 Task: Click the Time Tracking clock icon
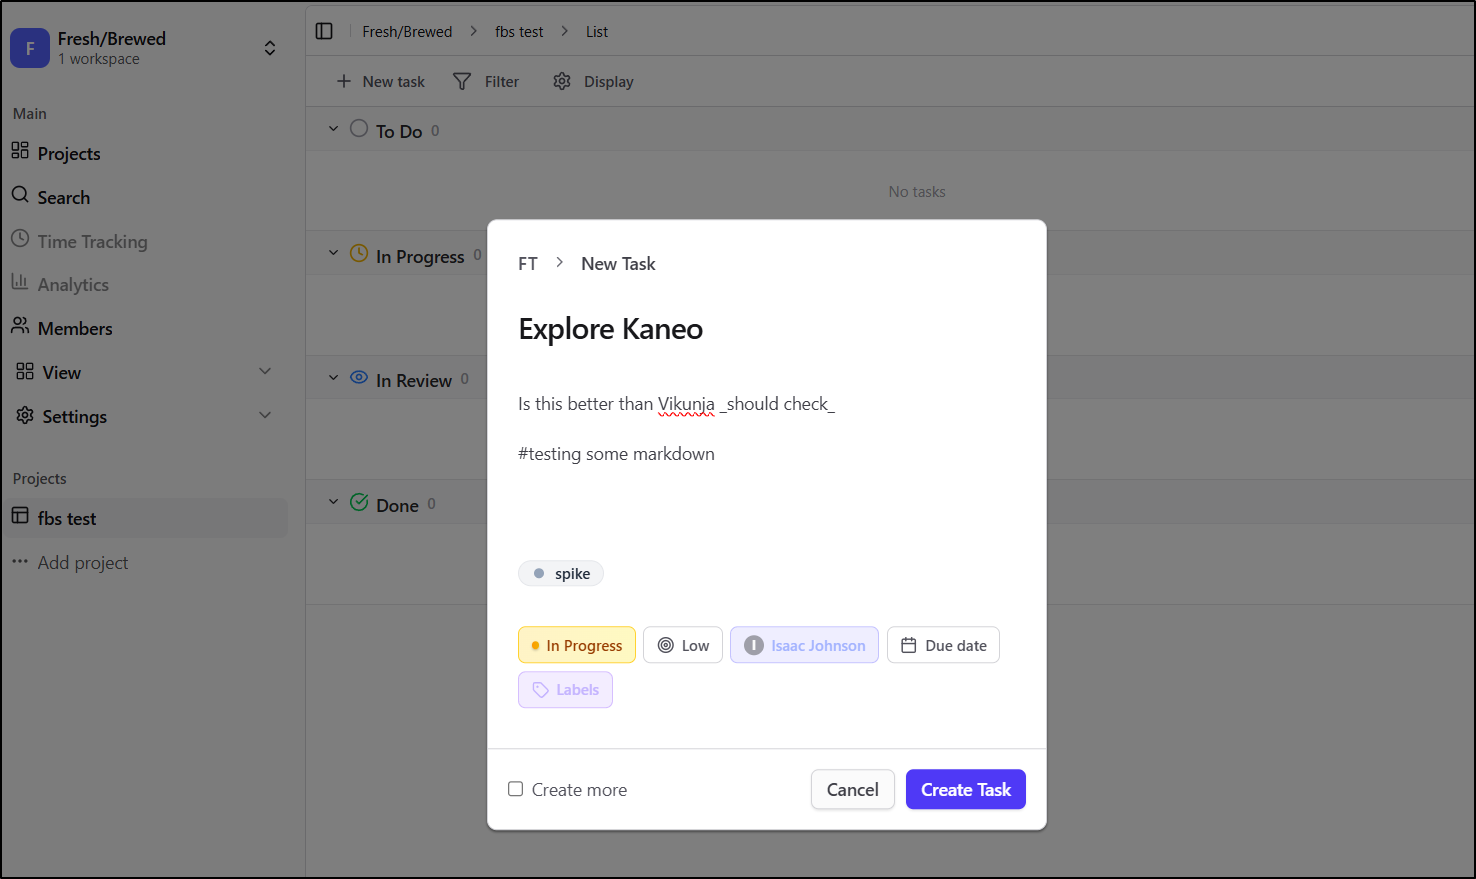(x=20, y=238)
